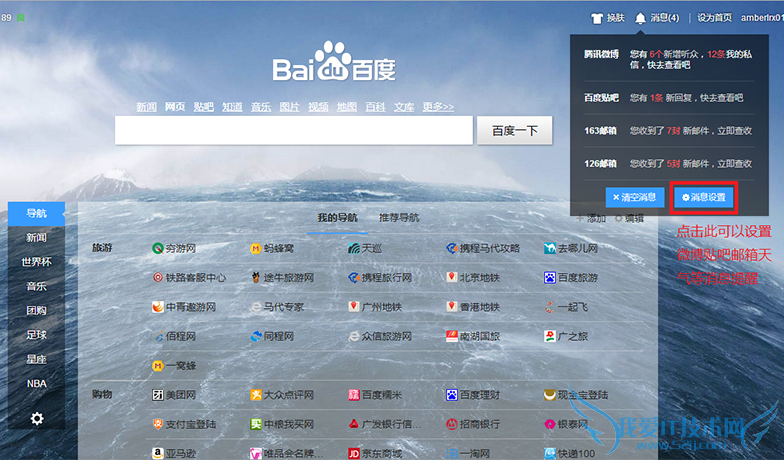Screen dimensions: 784x460
Task: Open 同程网 site shortcut
Action: tap(272, 336)
